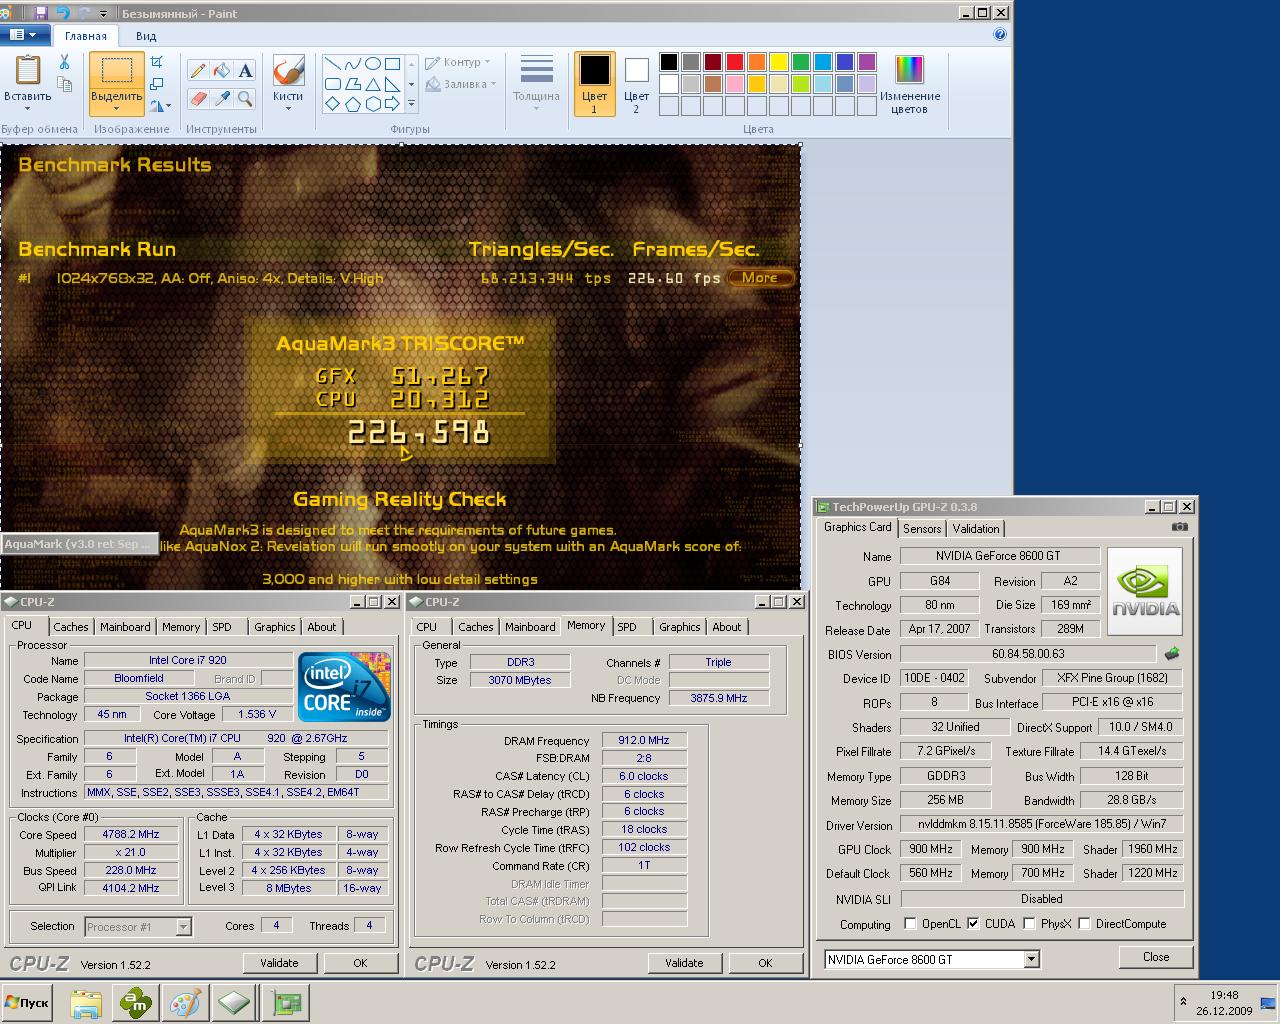
Task: Select red color swatch in palette
Action: [734, 62]
